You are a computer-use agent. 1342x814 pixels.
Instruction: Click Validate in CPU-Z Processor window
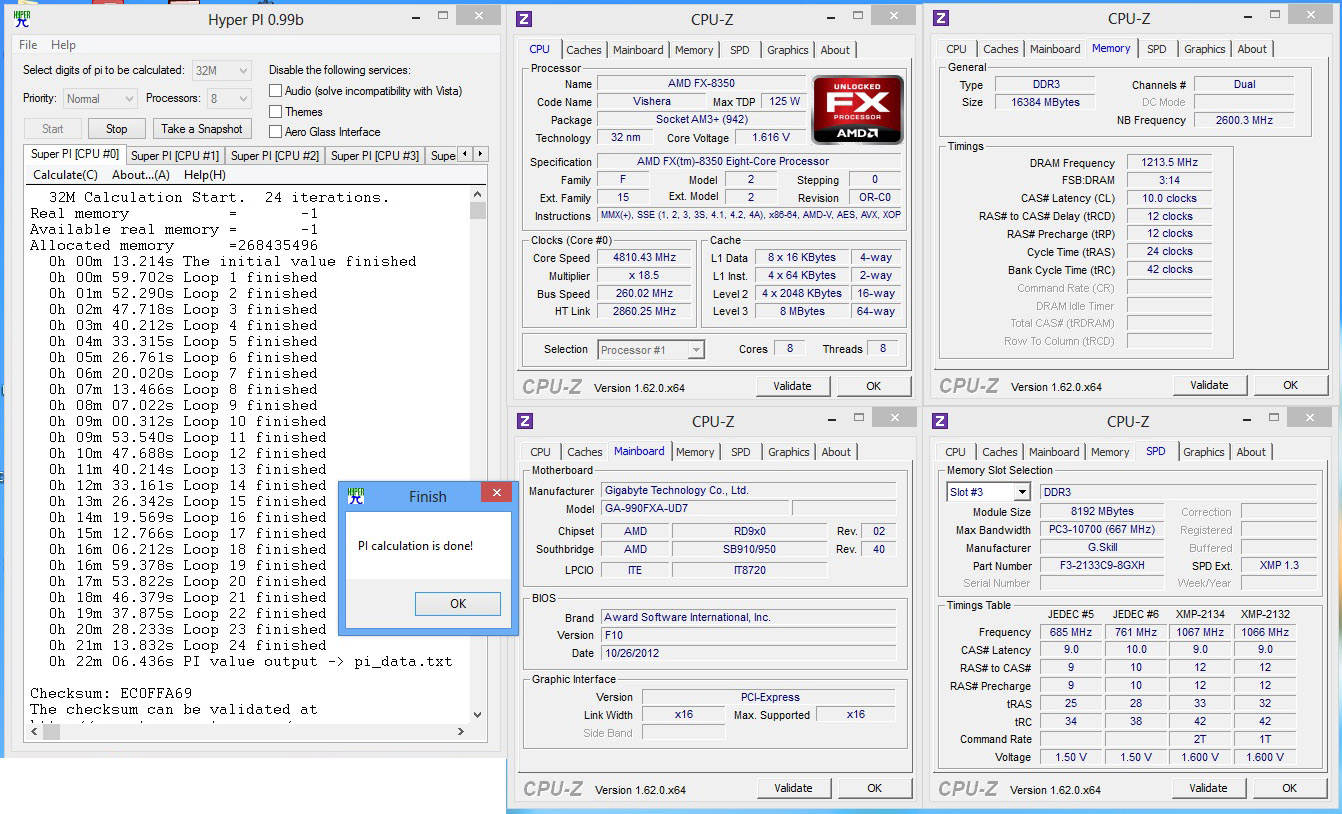click(x=793, y=386)
